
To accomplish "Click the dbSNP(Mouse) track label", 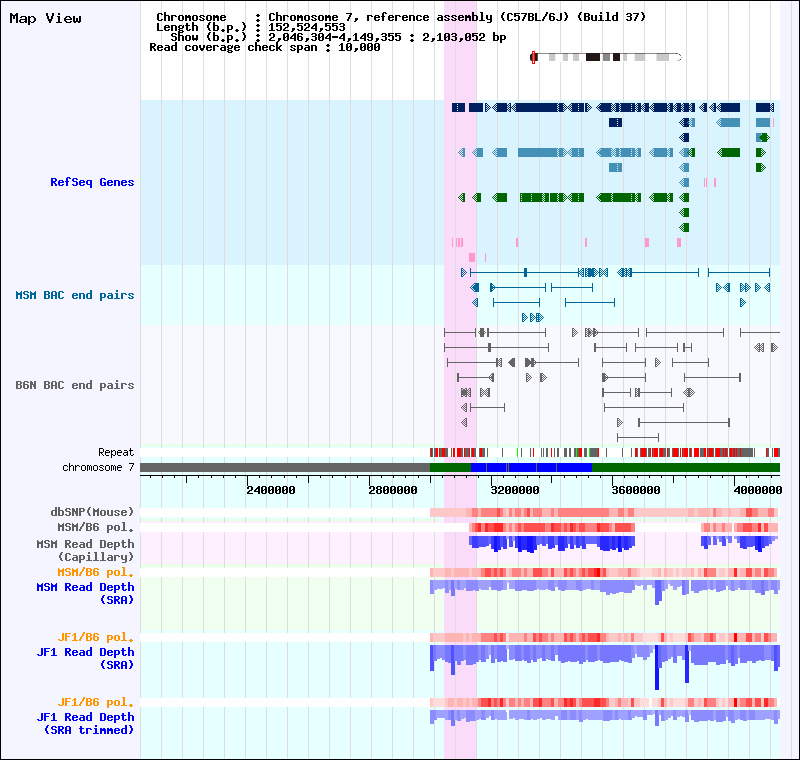I will click(92, 512).
